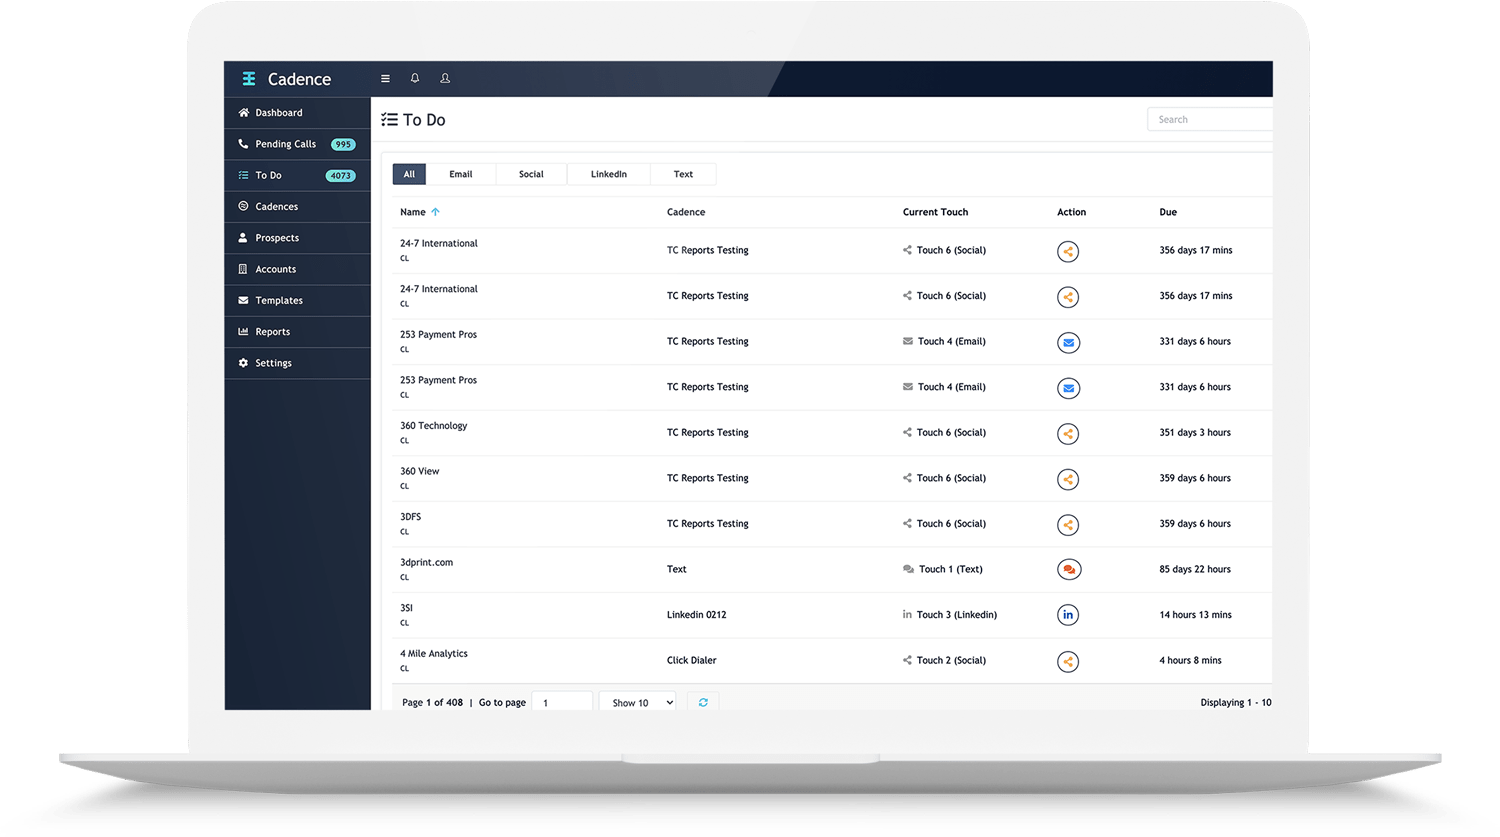
Task: Open the Reports section
Action: (x=298, y=332)
